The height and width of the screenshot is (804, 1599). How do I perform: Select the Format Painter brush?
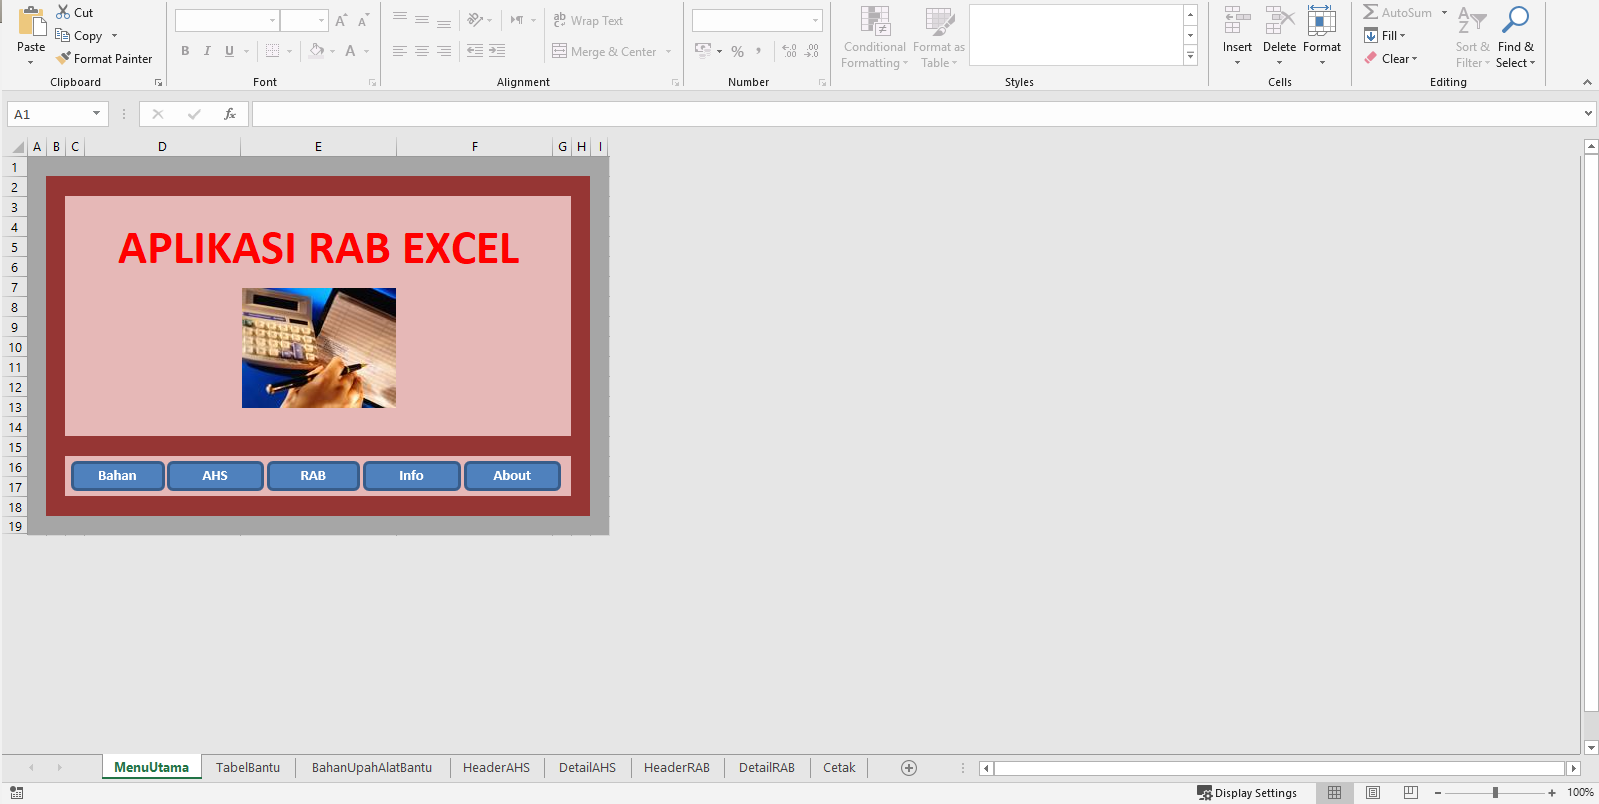(x=63, y=58)
